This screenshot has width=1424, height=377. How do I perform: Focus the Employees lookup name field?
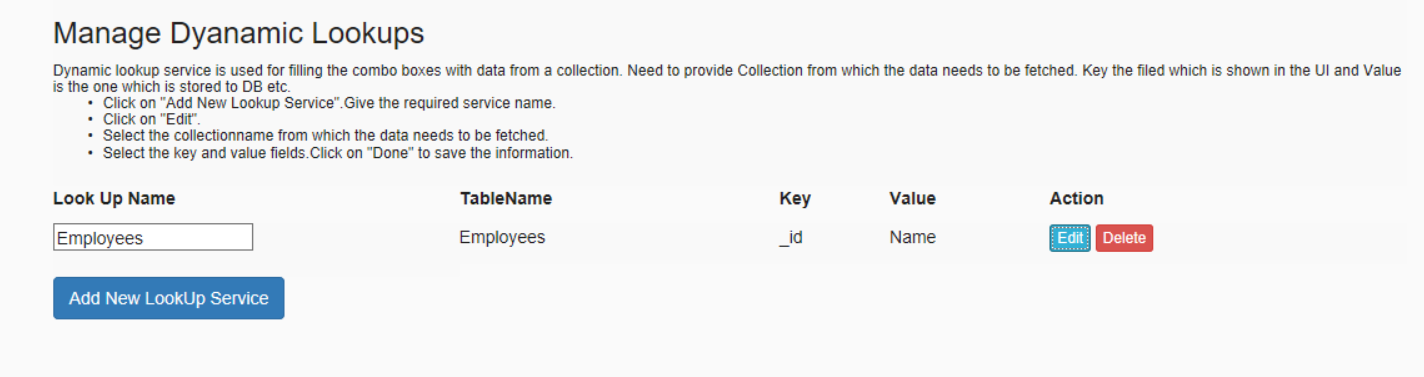click(153, 237)
